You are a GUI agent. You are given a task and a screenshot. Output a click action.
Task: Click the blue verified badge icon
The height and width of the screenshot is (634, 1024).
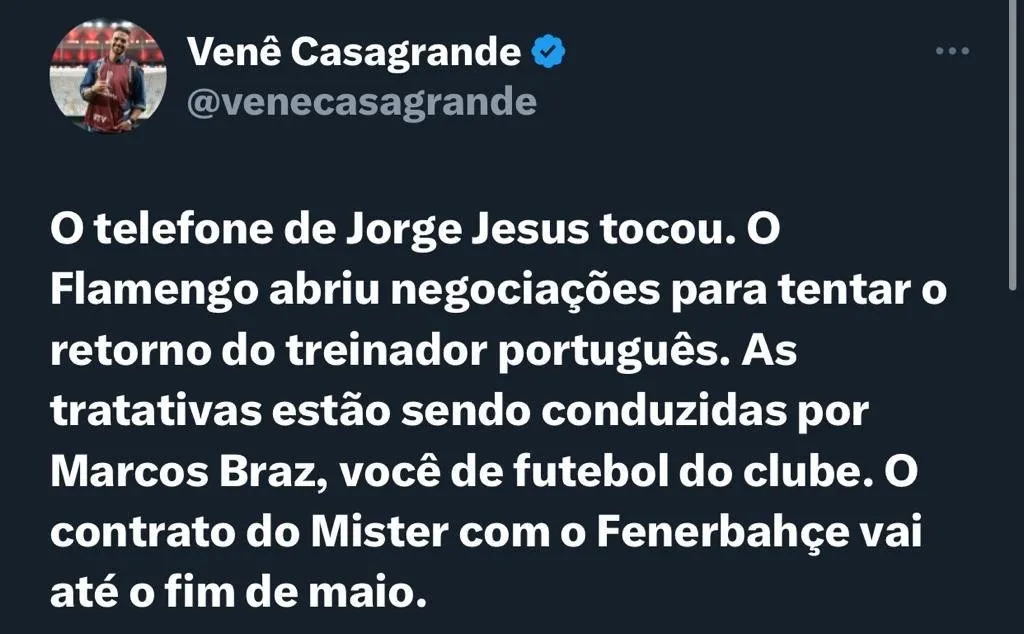(x=549, y=52)
